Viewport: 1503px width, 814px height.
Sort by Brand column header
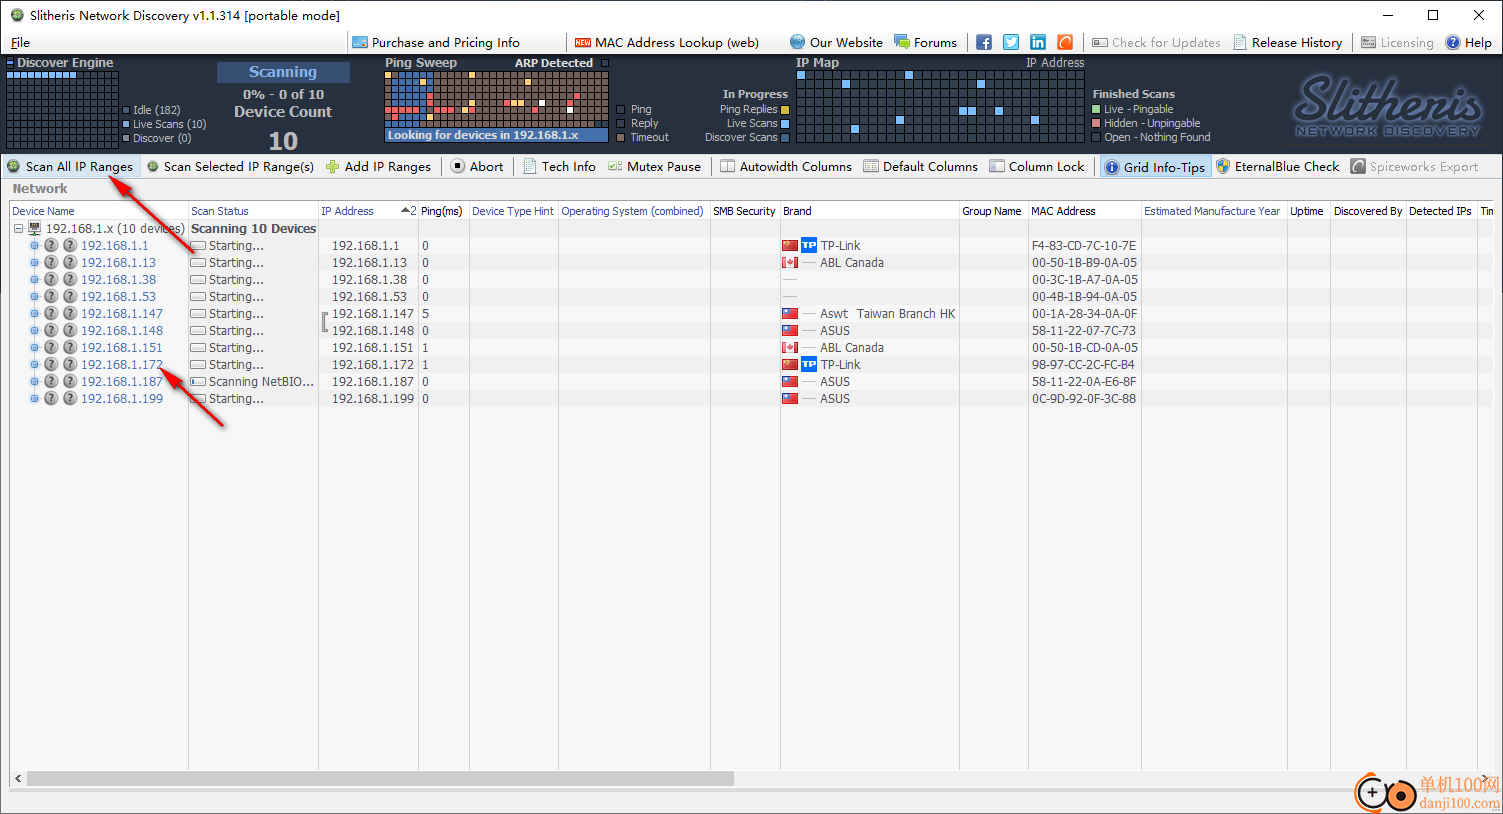click(869, 211)
